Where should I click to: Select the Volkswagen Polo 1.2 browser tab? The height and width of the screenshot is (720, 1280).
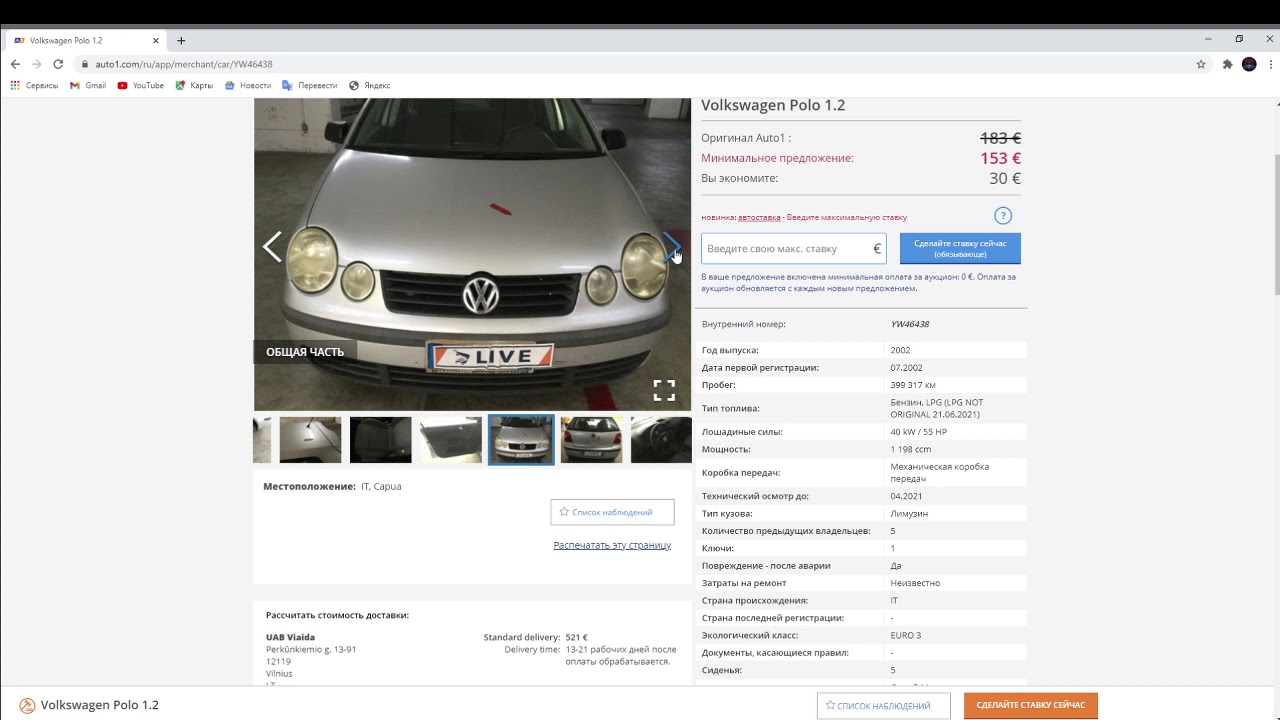pyautogui.click(x=85, y=40)
